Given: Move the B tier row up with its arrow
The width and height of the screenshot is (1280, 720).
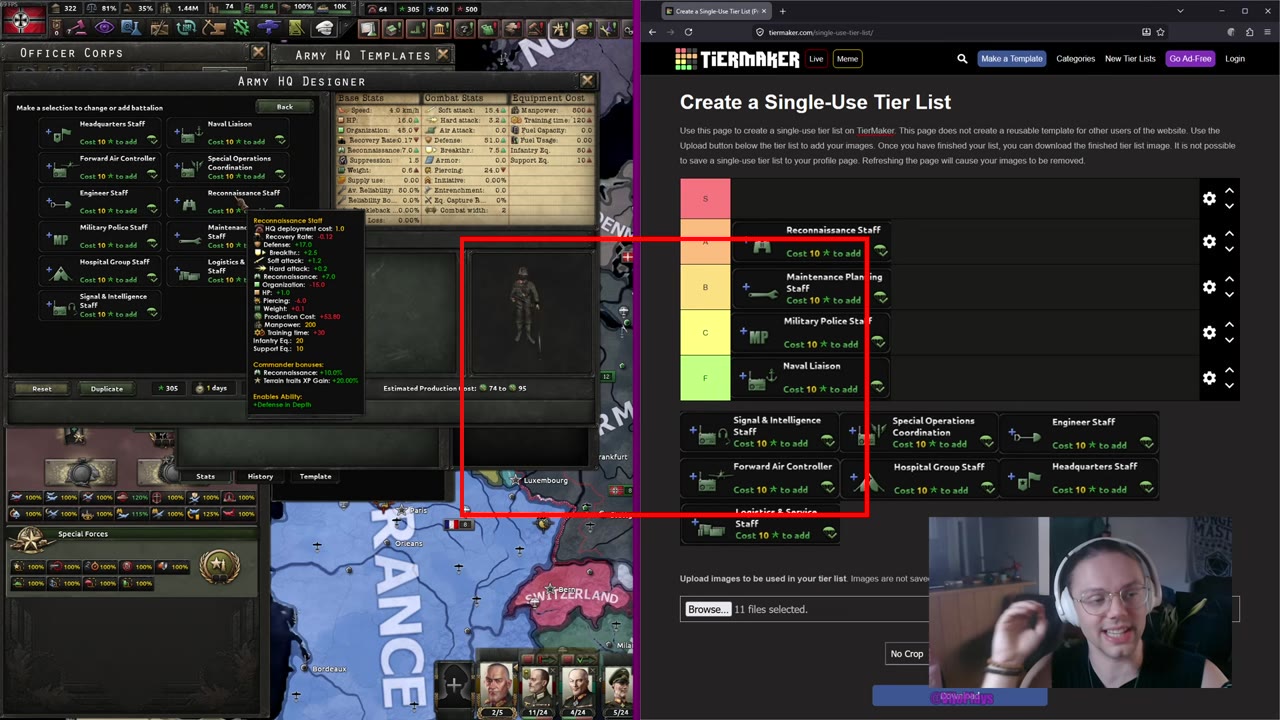Looking at the screenshot, I should [x=1230, y=280].
